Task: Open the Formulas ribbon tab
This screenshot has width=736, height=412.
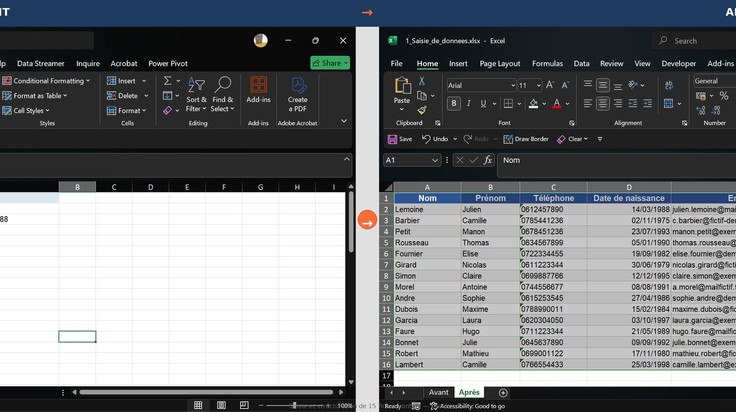Action: pyautogui.click(x=547, y=63)
